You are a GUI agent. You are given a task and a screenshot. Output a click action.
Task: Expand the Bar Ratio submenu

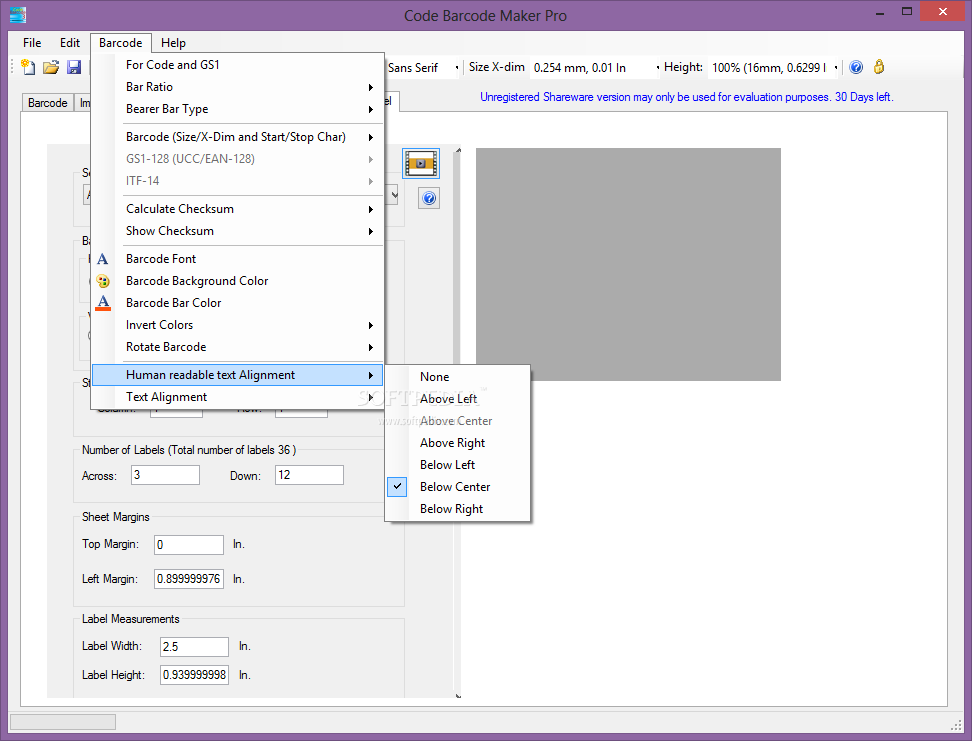click(237, 87)
